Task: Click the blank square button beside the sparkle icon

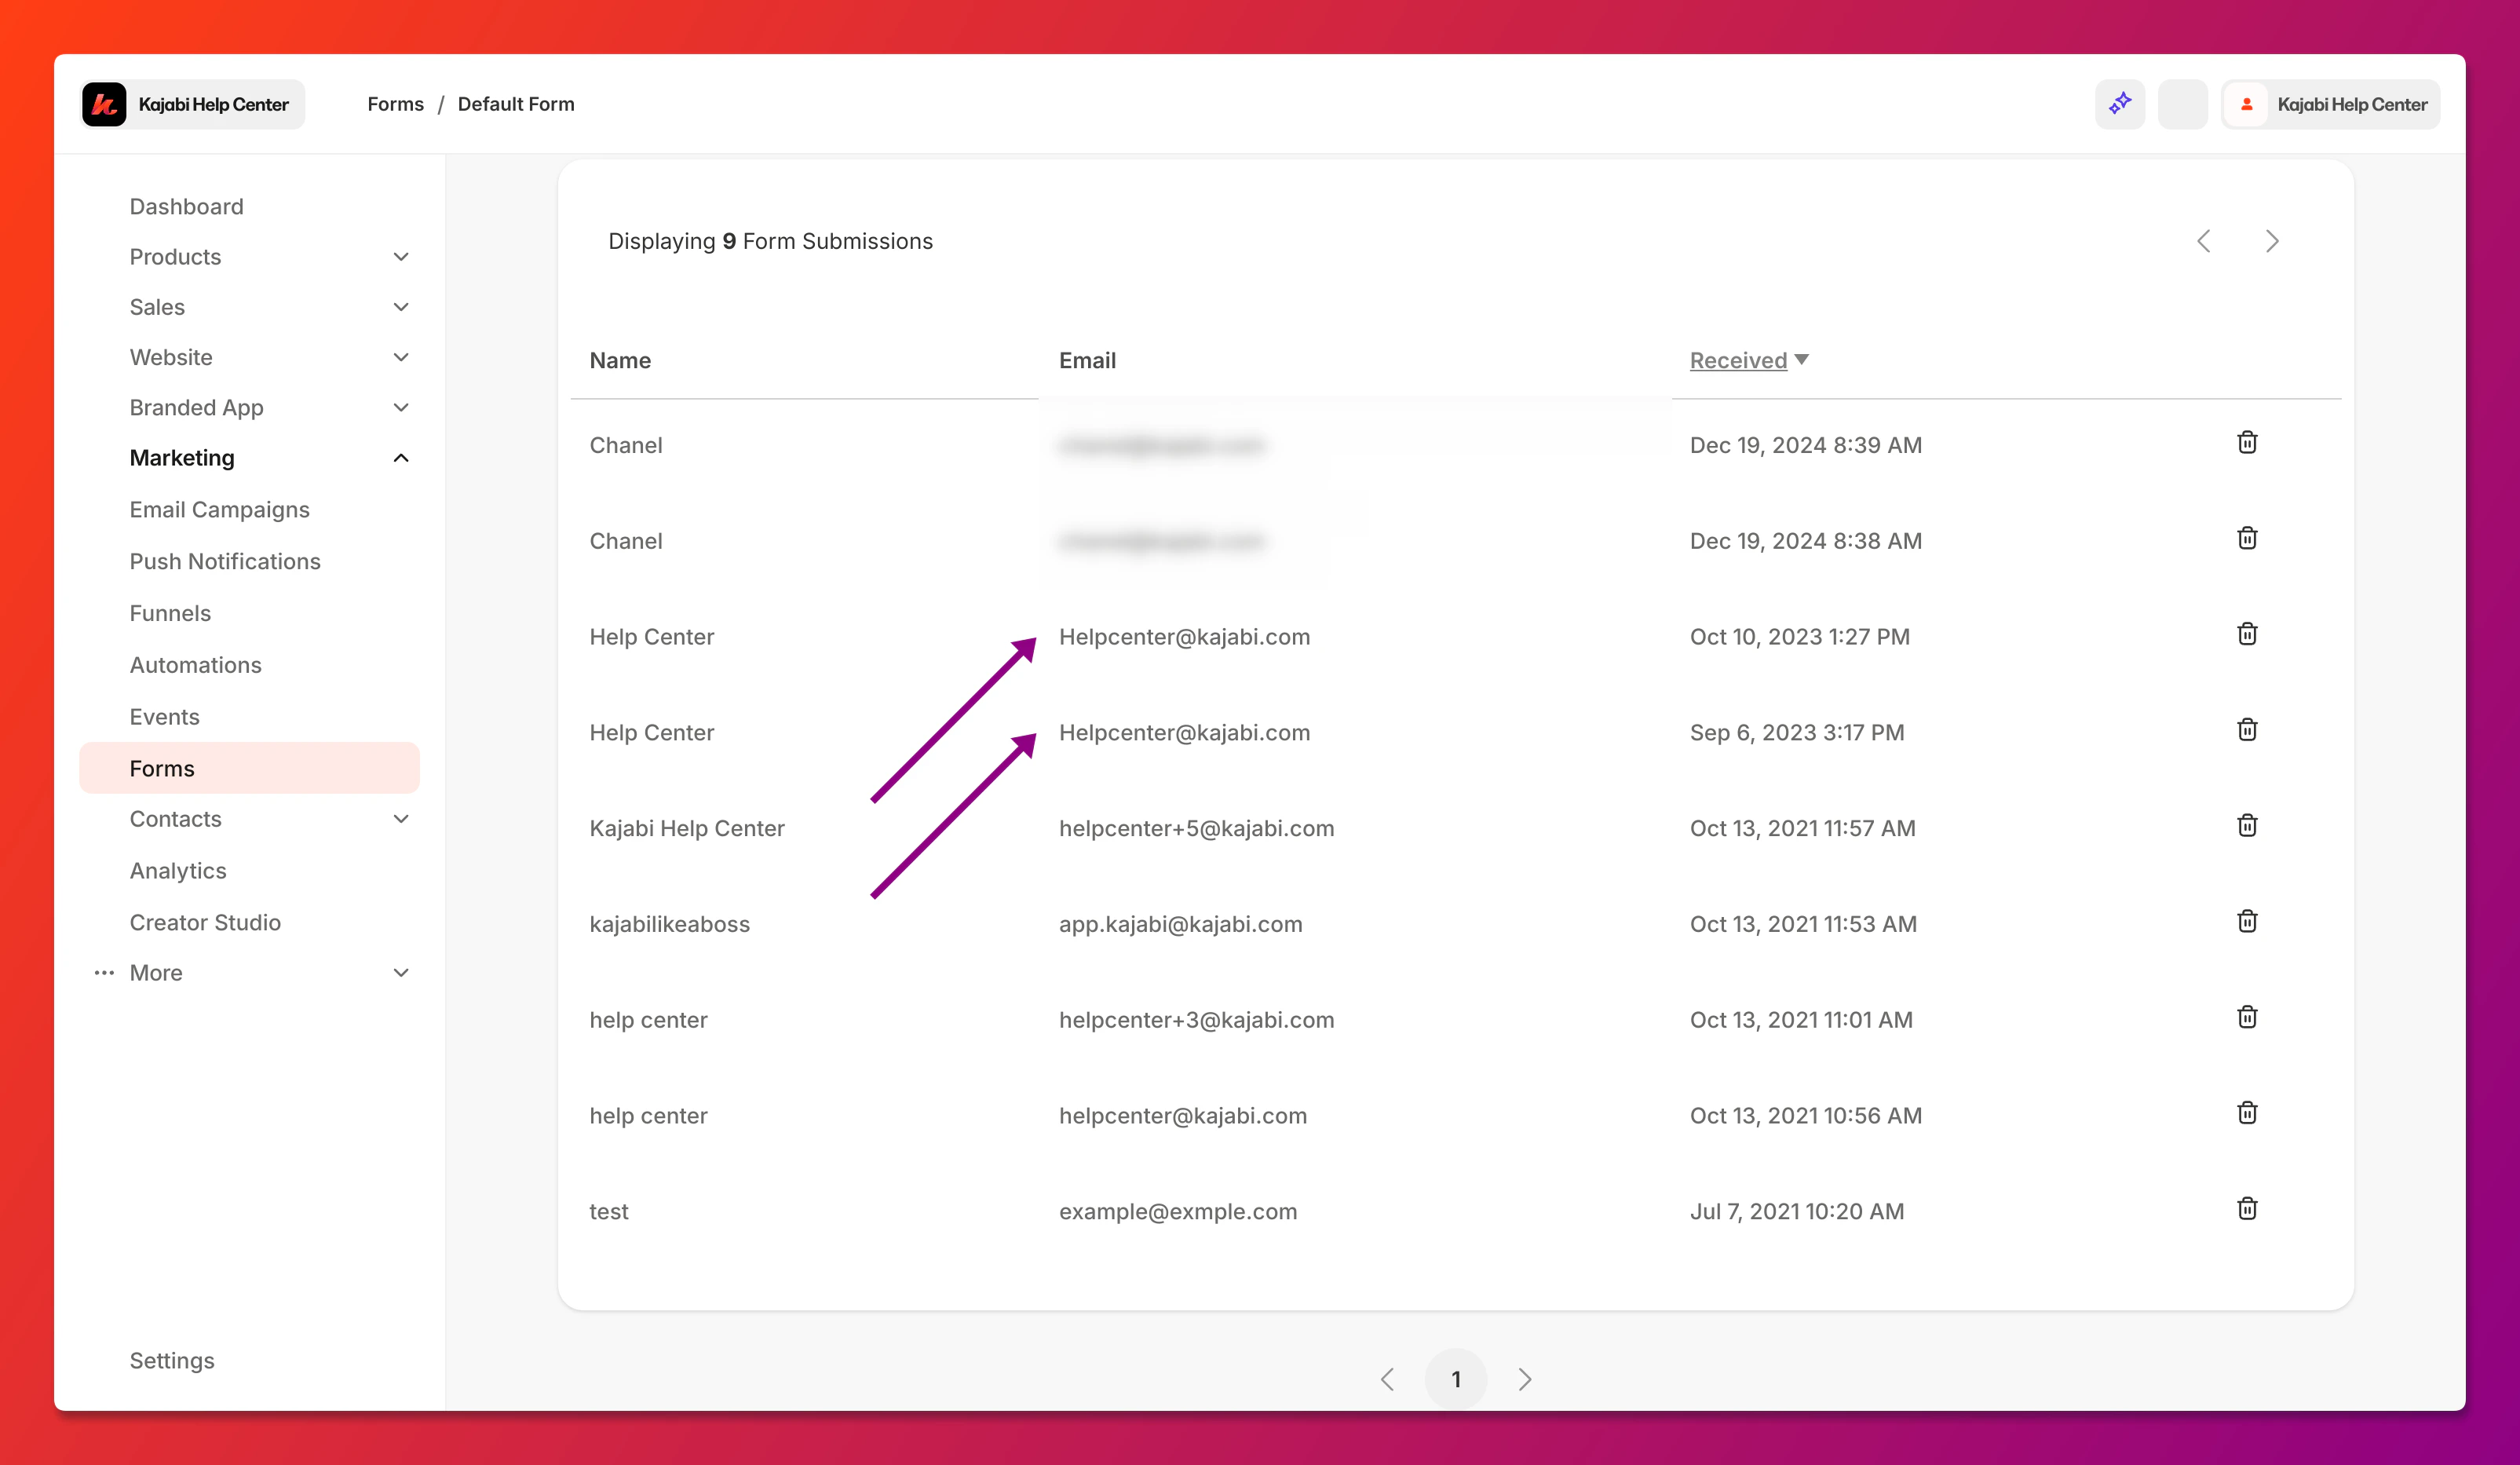Action: click(x=2182, y=104)
